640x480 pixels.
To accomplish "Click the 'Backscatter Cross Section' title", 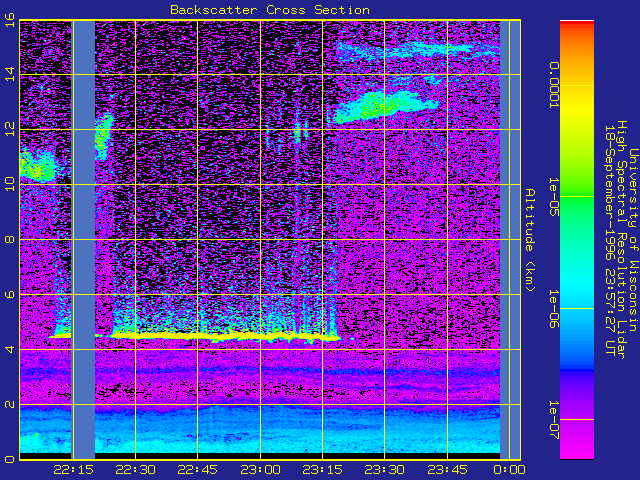I will click(x=270, y=10).
